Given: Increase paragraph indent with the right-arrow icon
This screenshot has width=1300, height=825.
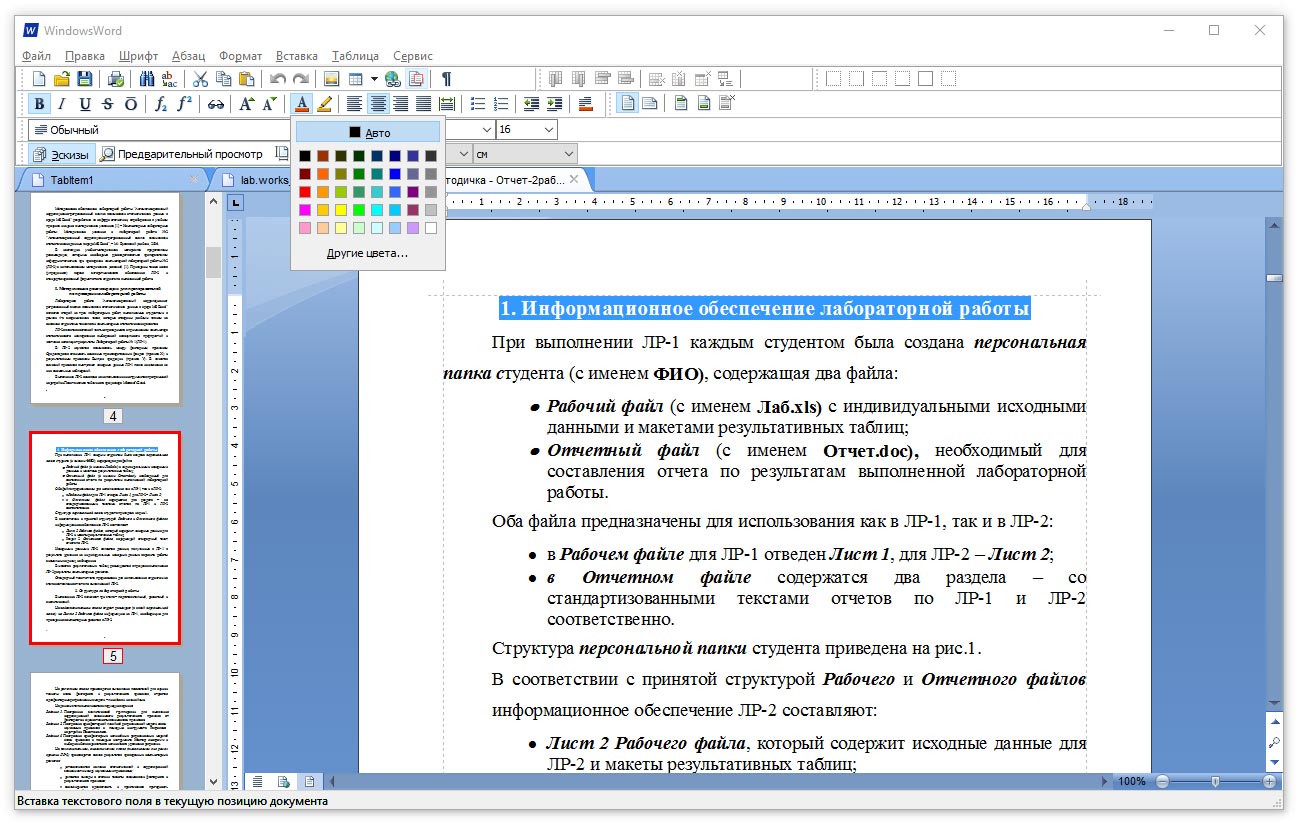Looking at the screenshot, I should click(553, 104).
